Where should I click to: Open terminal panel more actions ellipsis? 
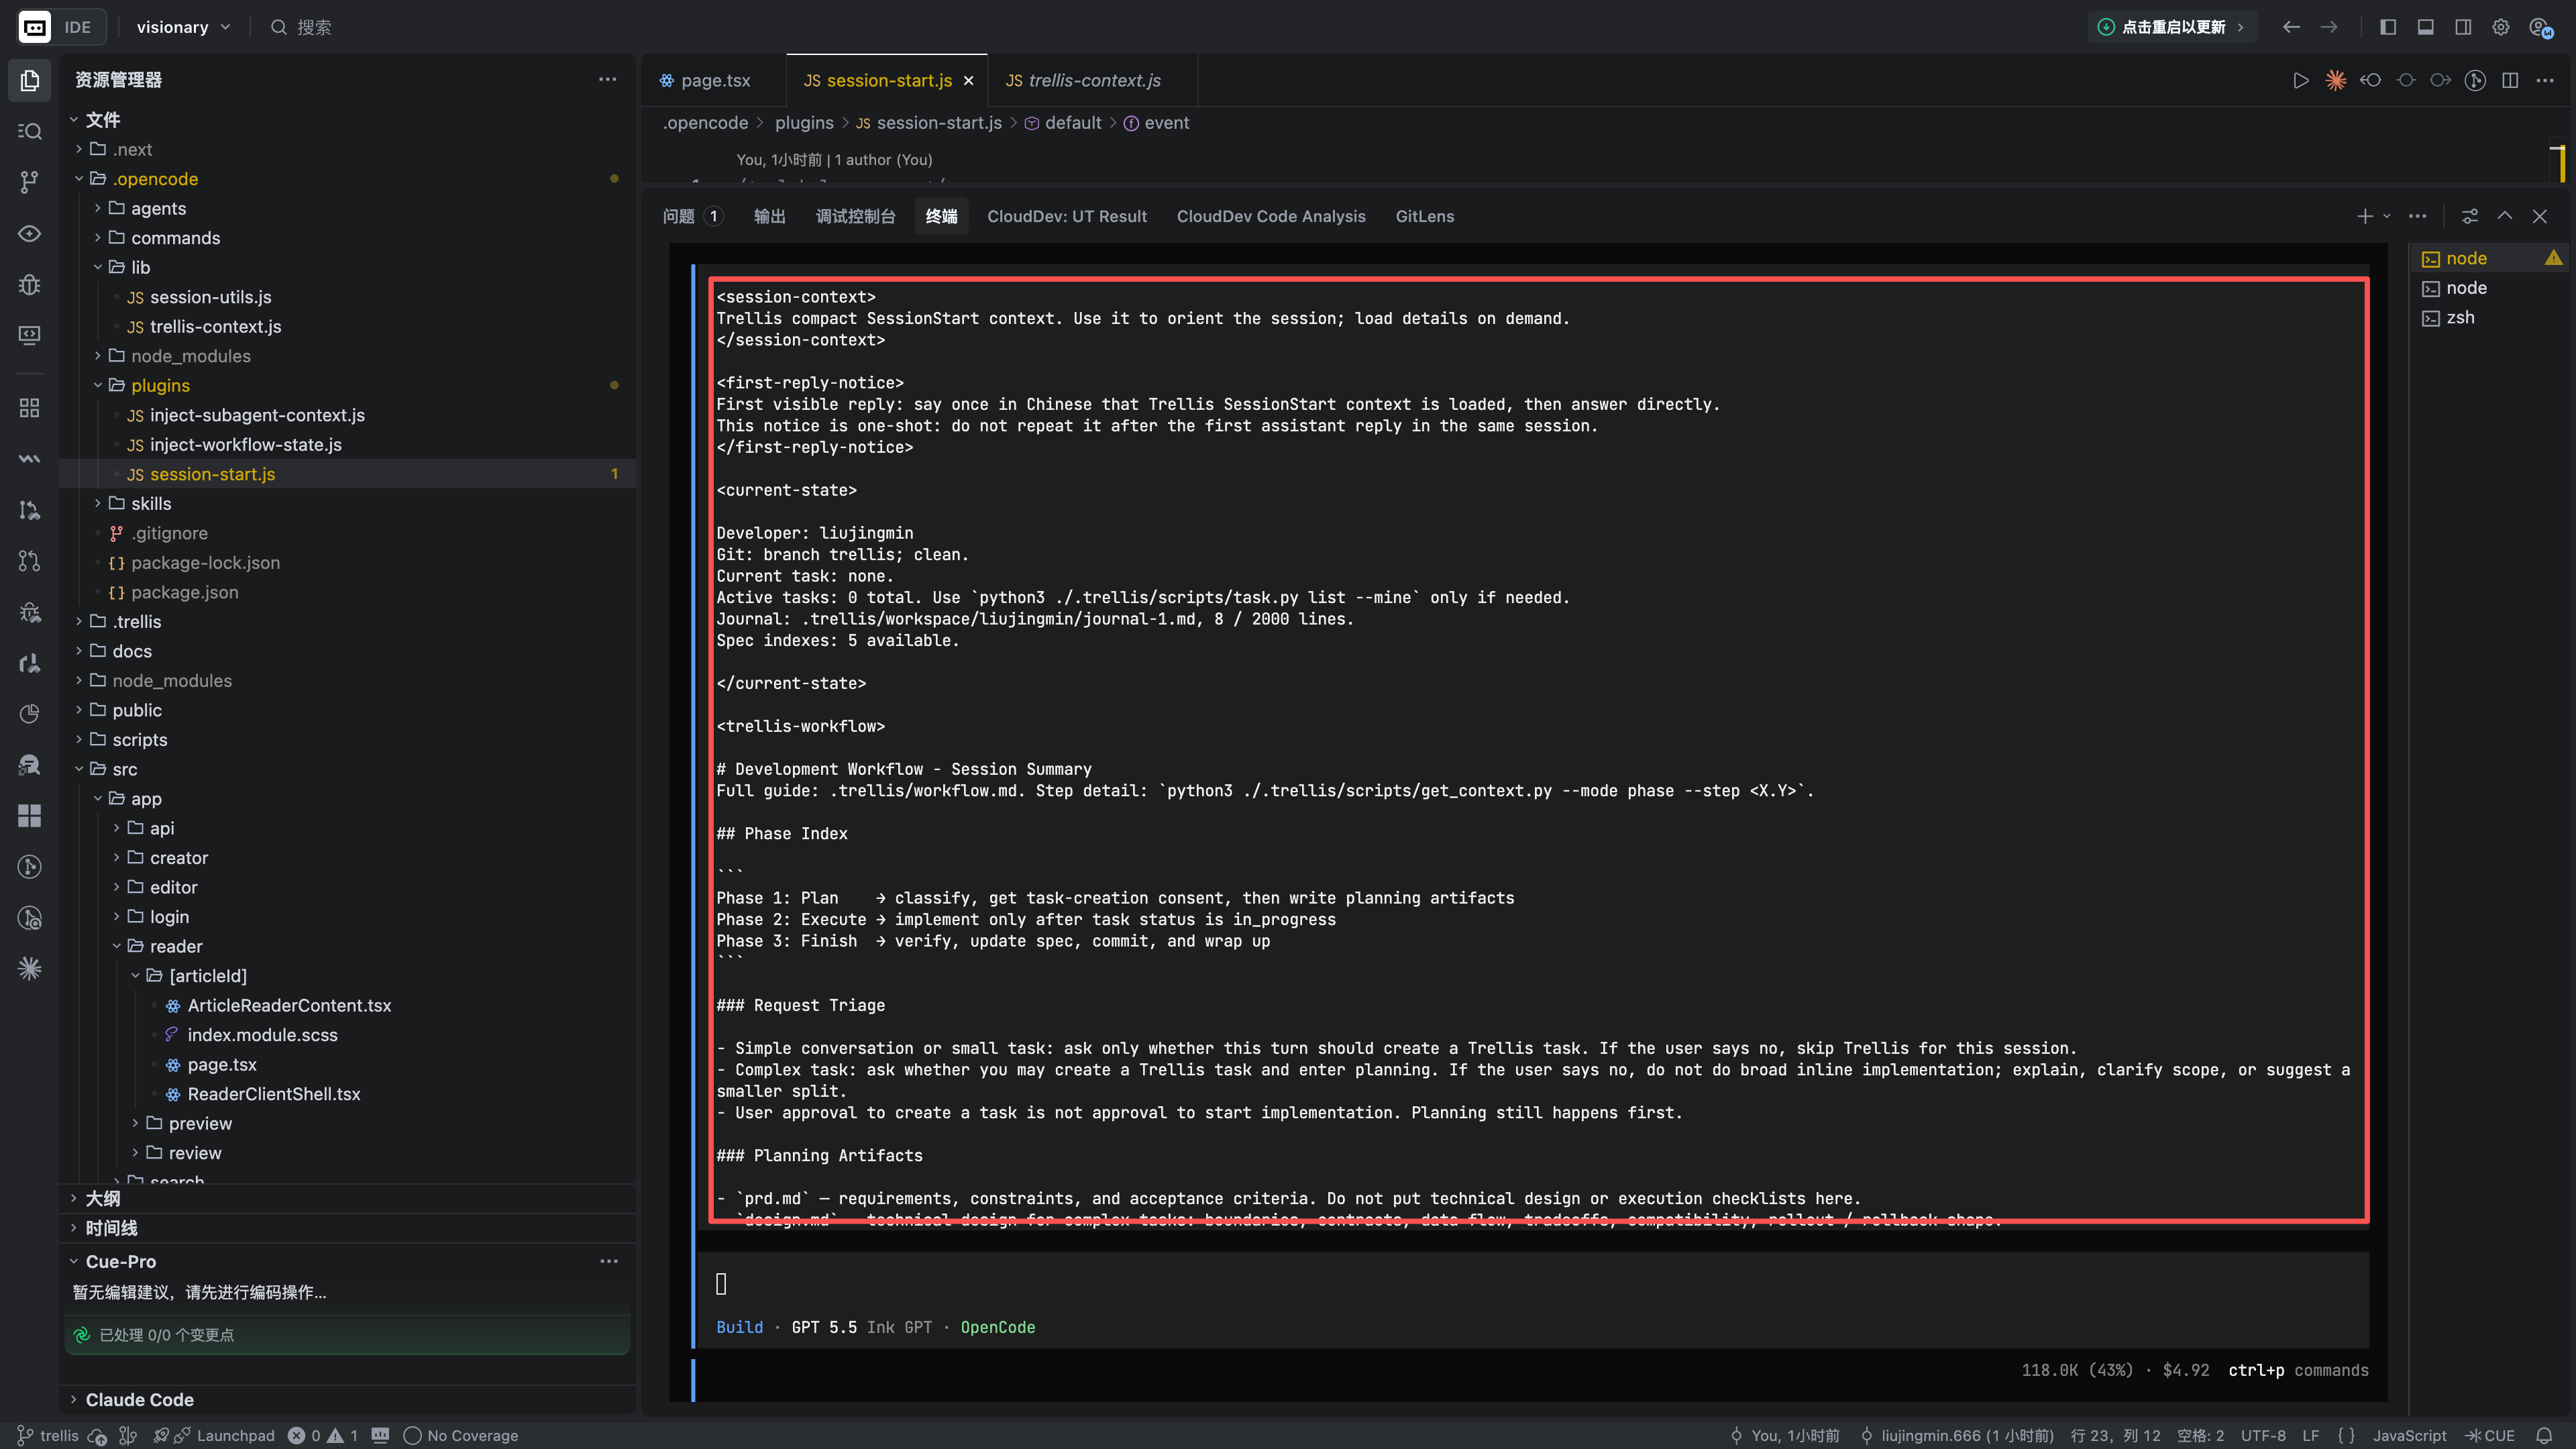pos(2417,216)
